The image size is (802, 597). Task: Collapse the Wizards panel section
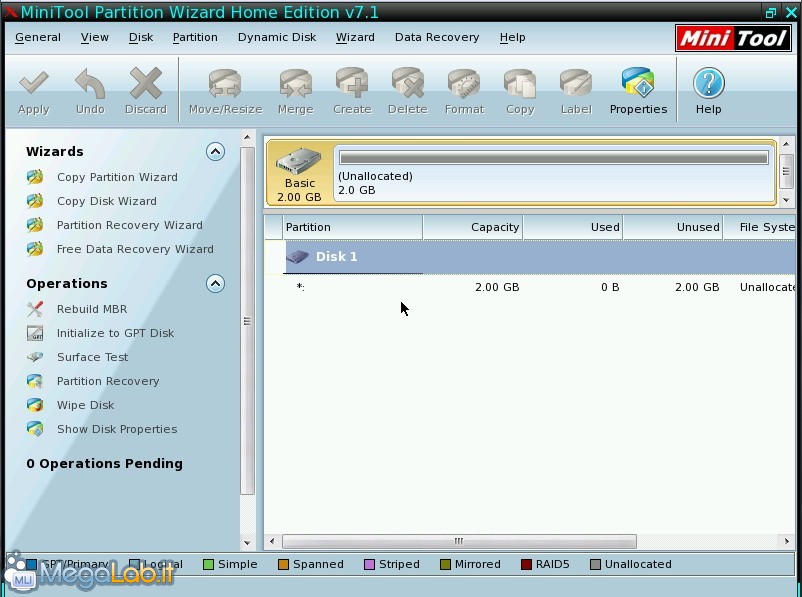pyautogui.click(x=215, y=152)
